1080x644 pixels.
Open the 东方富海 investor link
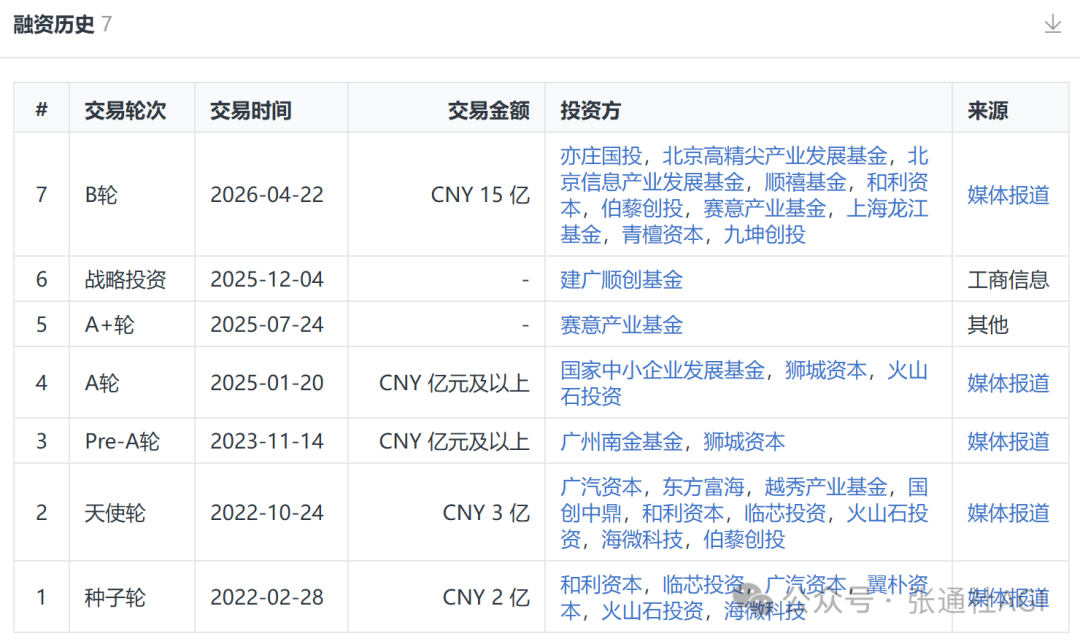click(703, 487)
